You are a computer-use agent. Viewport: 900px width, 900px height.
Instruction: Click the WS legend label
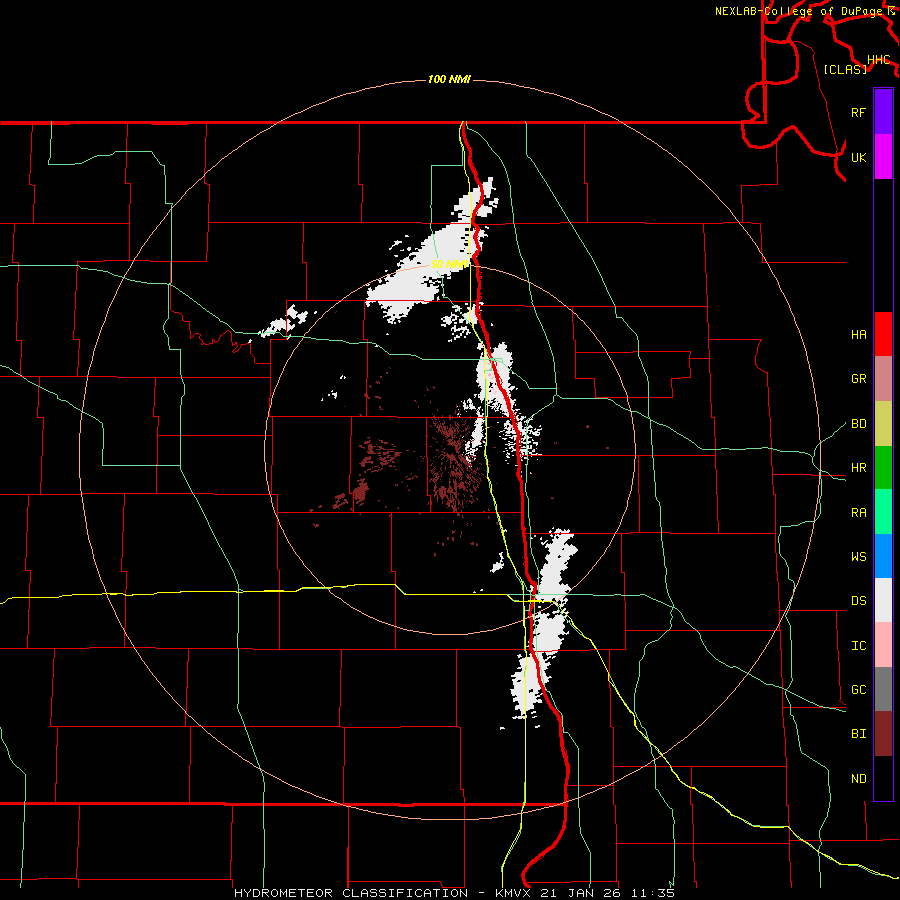858,556
